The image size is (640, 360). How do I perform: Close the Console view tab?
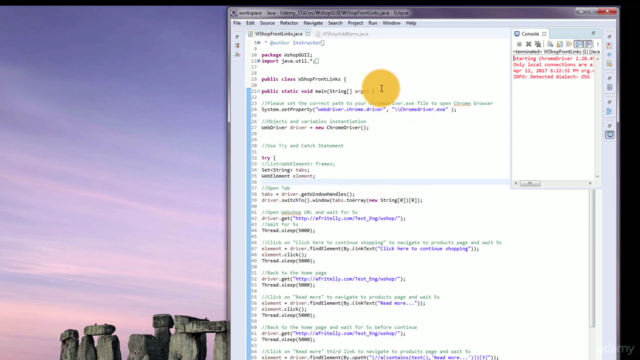click(544, 34)
